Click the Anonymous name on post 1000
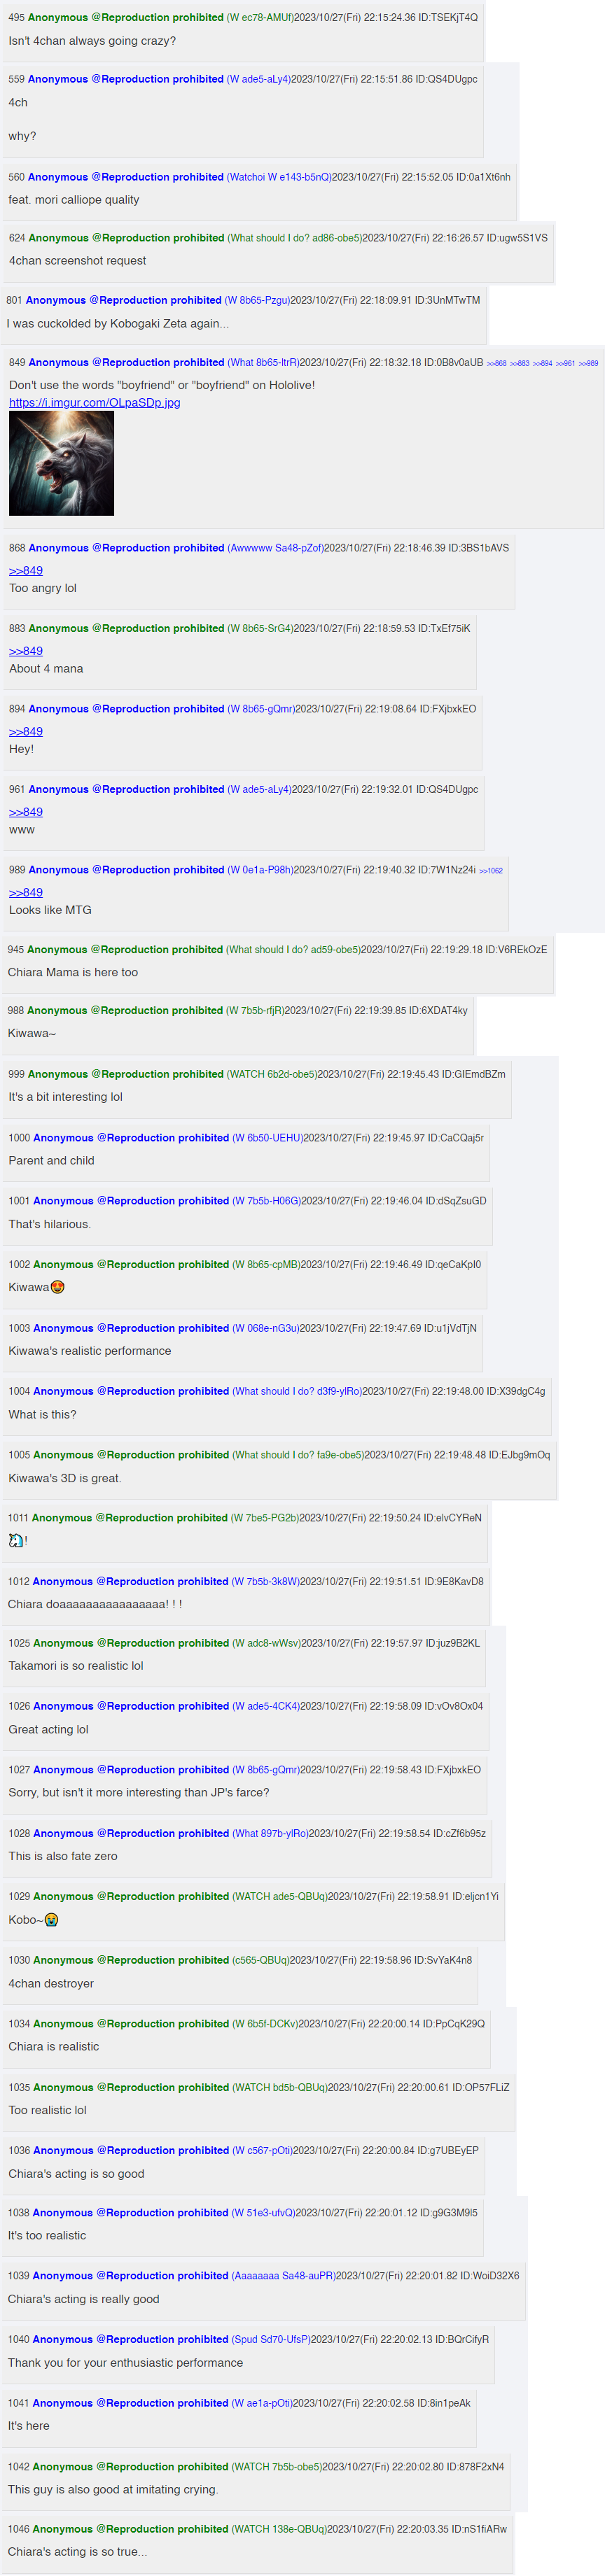 [x=63, y=1137]
